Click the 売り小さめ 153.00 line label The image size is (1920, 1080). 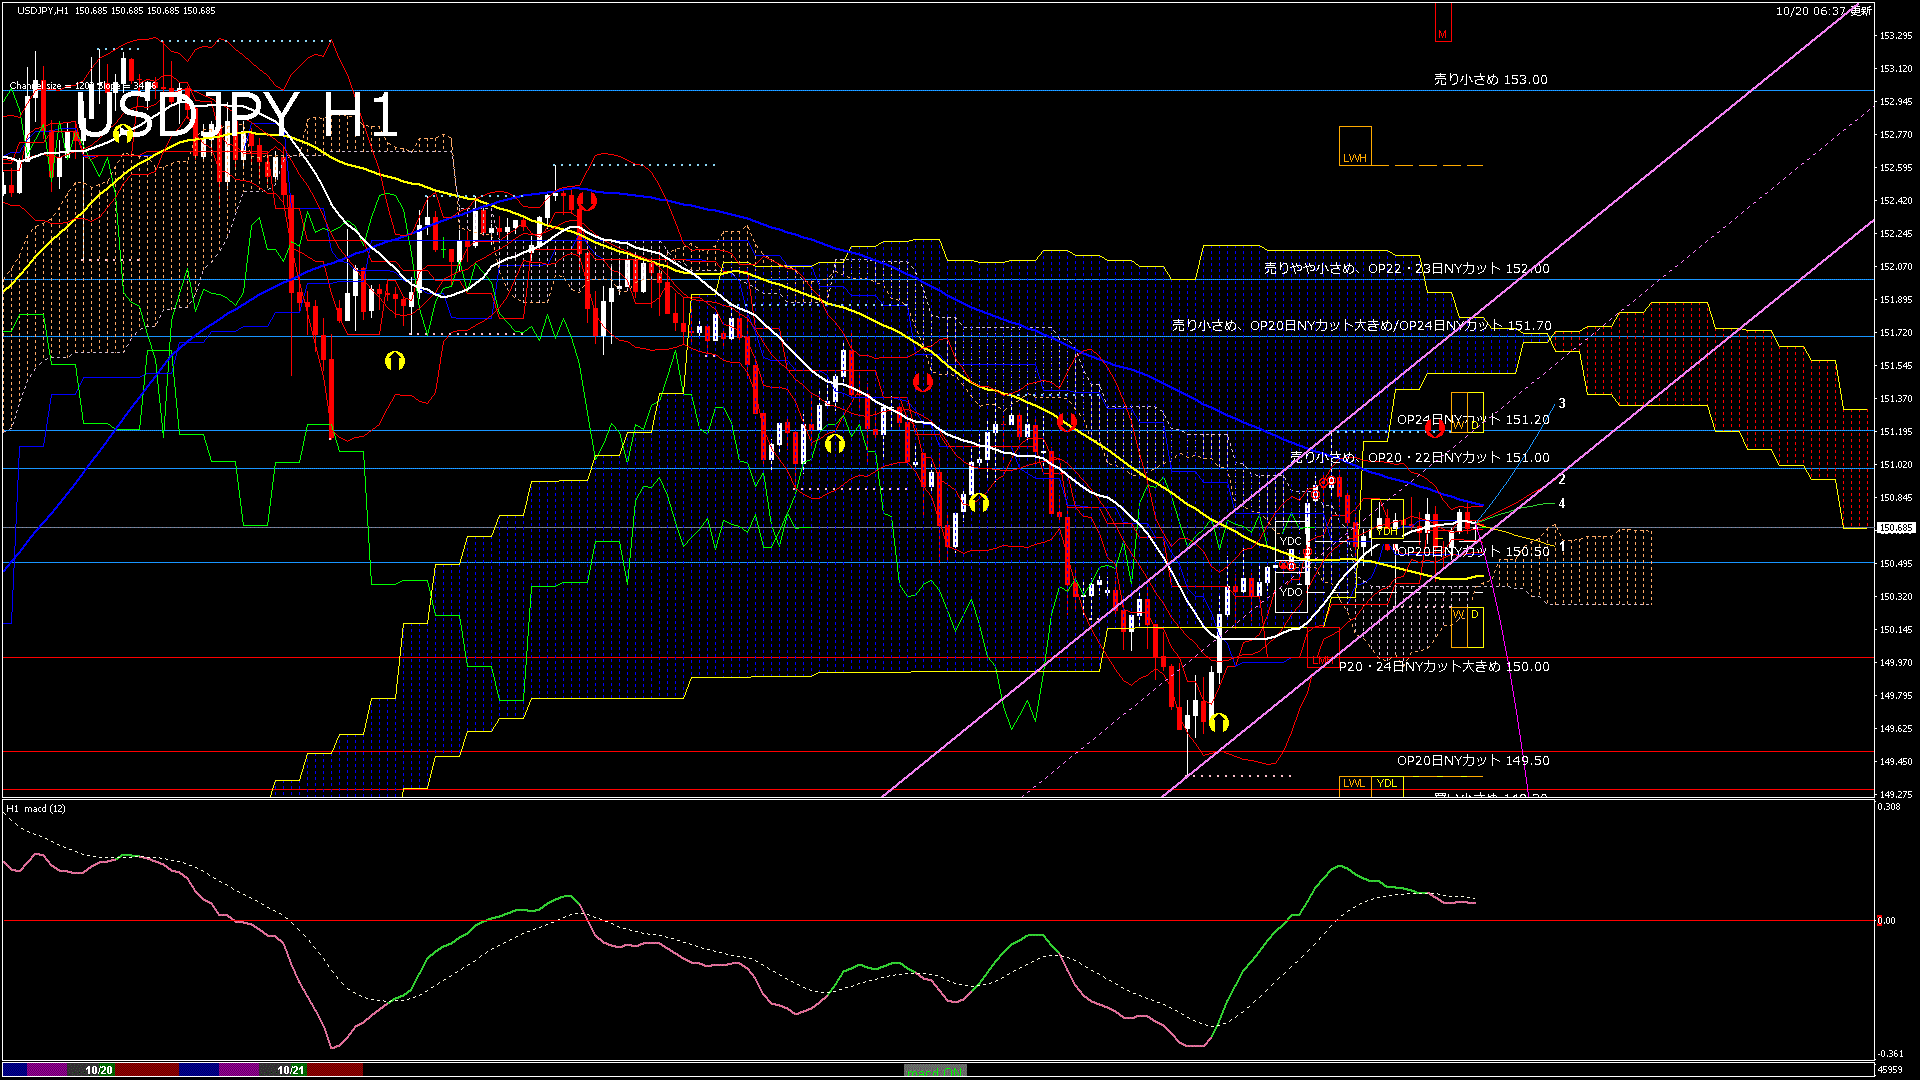[x=1490, y=80]
